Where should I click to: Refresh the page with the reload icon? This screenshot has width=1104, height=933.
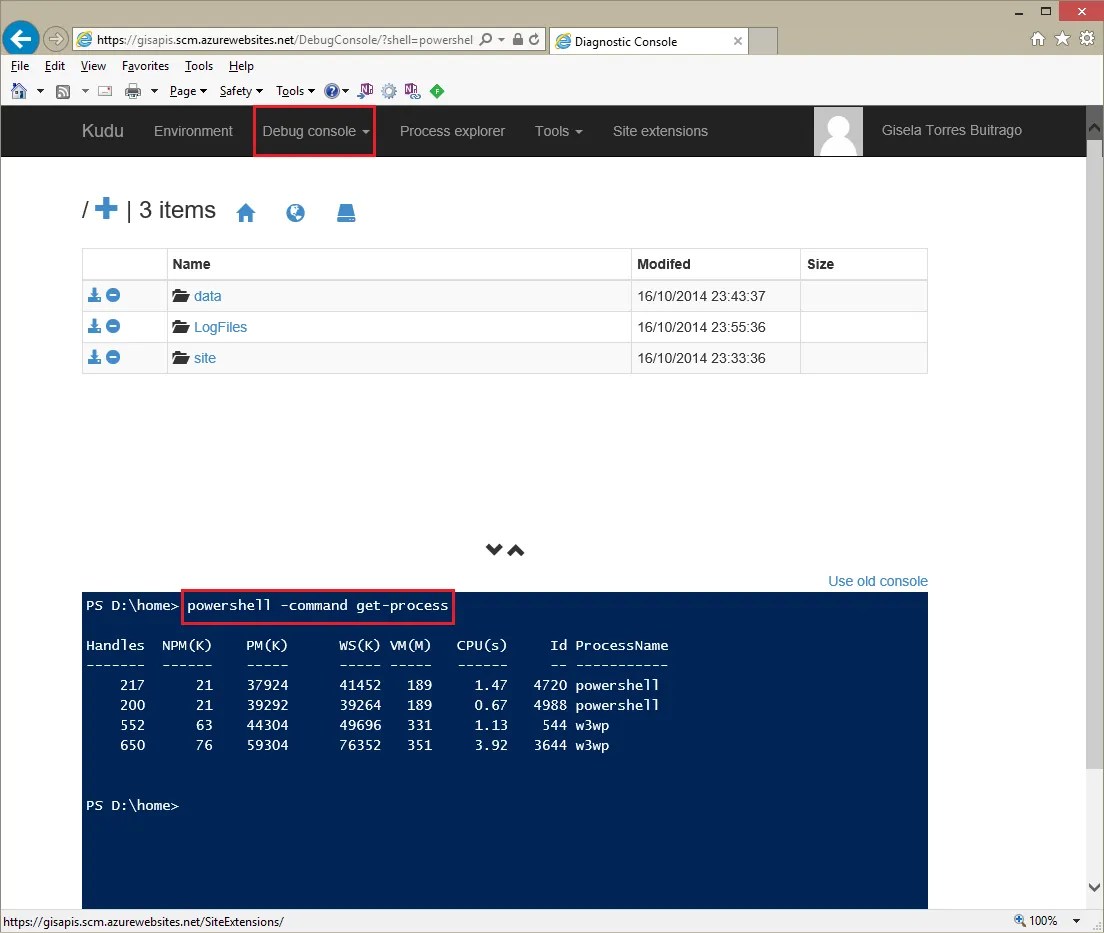coord(534,39)
